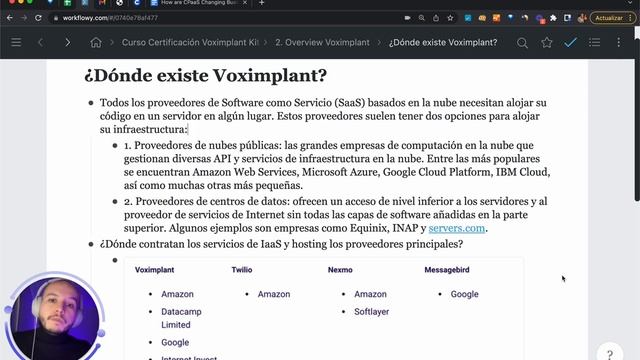Click Amazon under Twilio
The image size is (640, 360).
pos(274,294)
